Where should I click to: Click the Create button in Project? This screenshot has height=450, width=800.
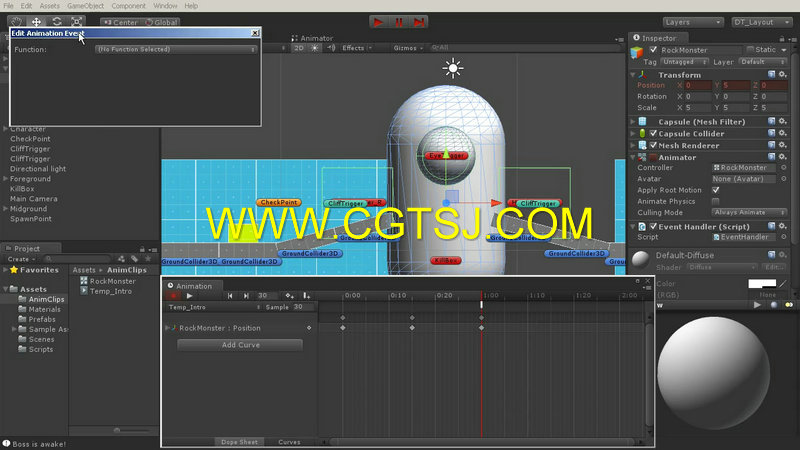(20, 259)
